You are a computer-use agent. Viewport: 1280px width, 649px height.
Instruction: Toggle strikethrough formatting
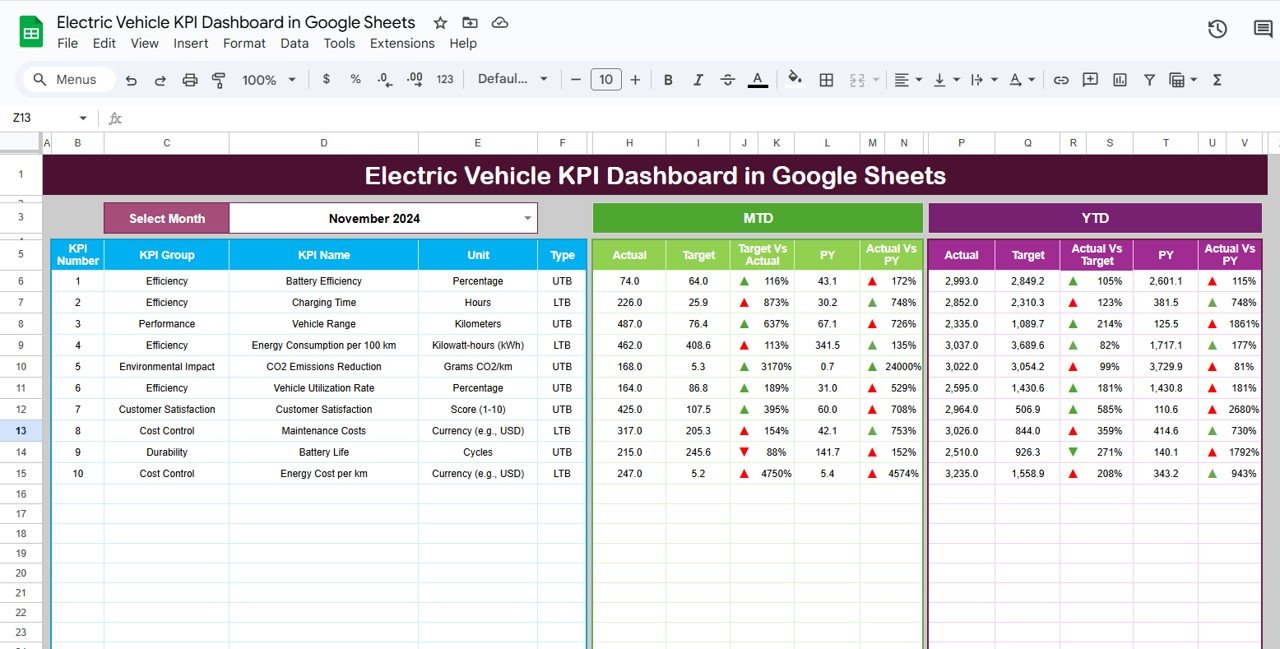728,79
